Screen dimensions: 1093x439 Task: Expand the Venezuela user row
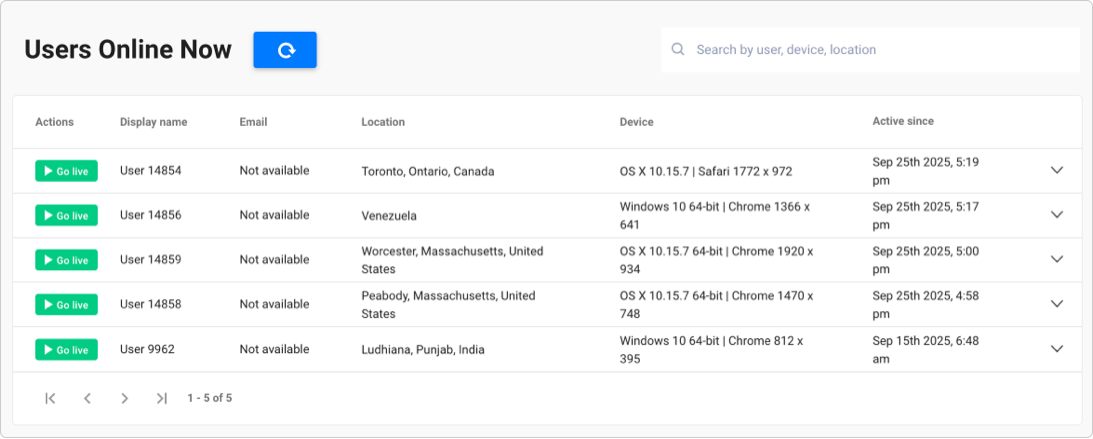click(x=1057, y=215)
